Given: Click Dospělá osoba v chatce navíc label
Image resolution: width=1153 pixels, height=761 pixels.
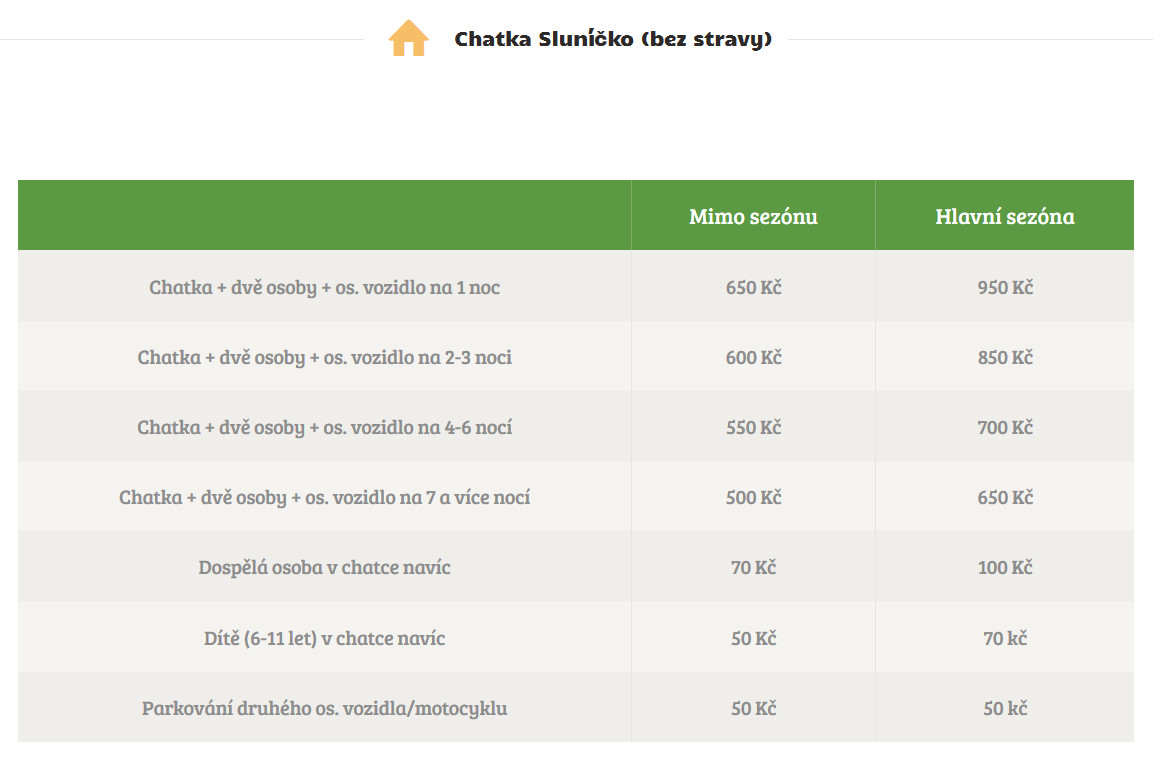Looking at the screenshot, I should coord(325,568).
